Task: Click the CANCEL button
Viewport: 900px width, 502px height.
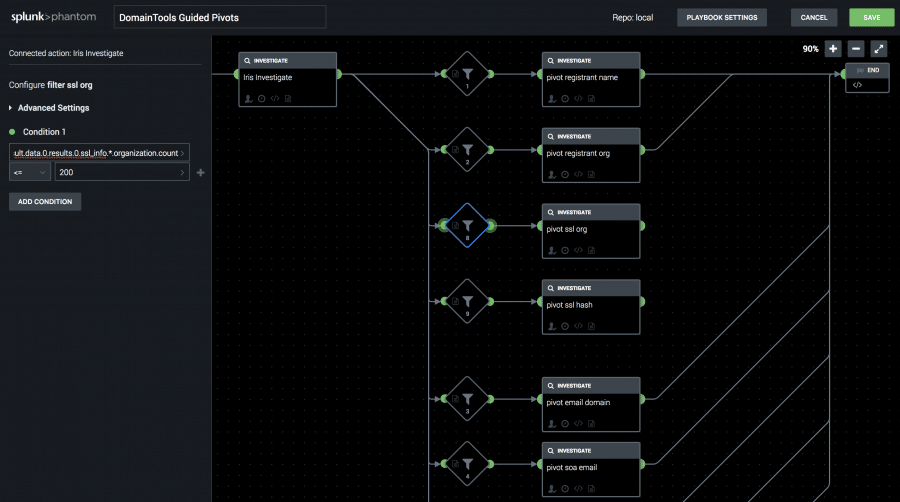Action: (x=814, y=17)
